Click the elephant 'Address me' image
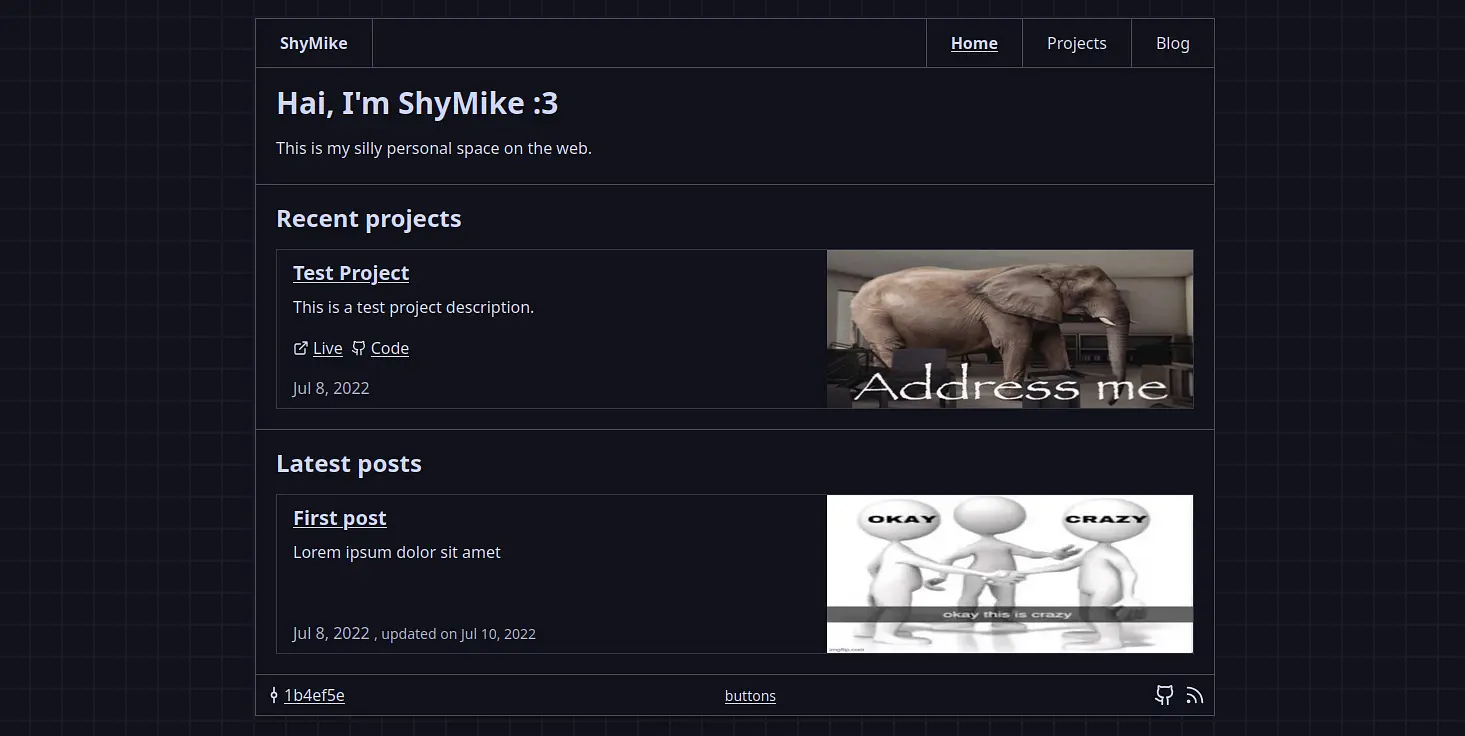The image size is (1465, 736). 1009,329
